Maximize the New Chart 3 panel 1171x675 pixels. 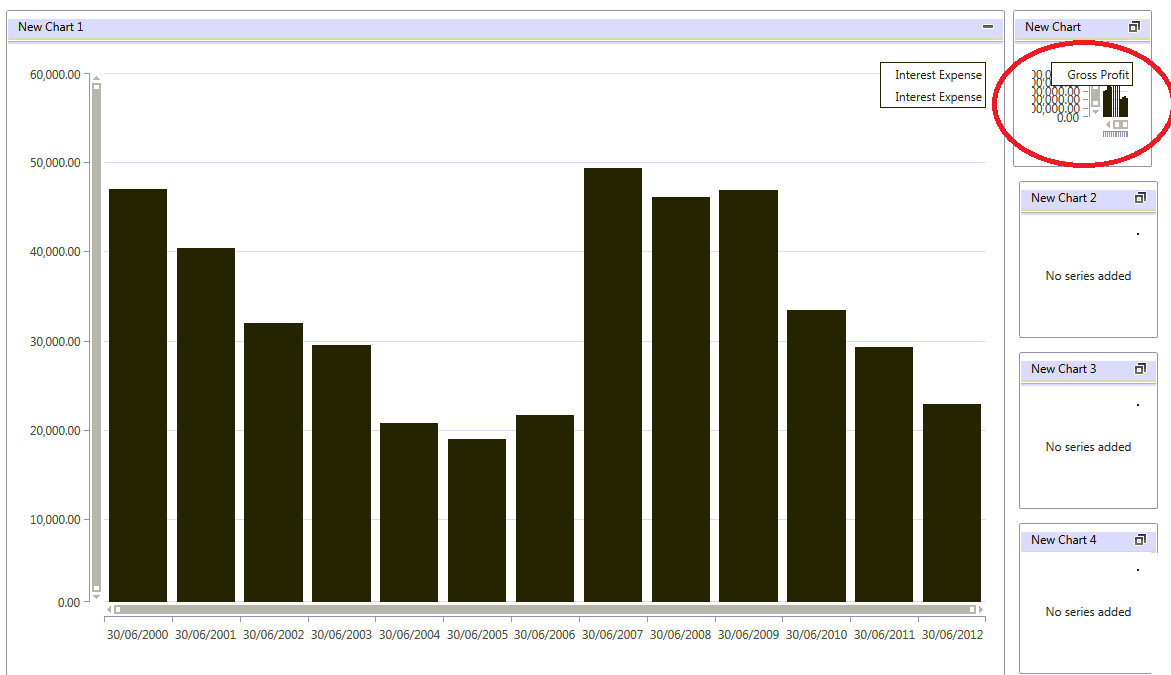point(1140,369)
